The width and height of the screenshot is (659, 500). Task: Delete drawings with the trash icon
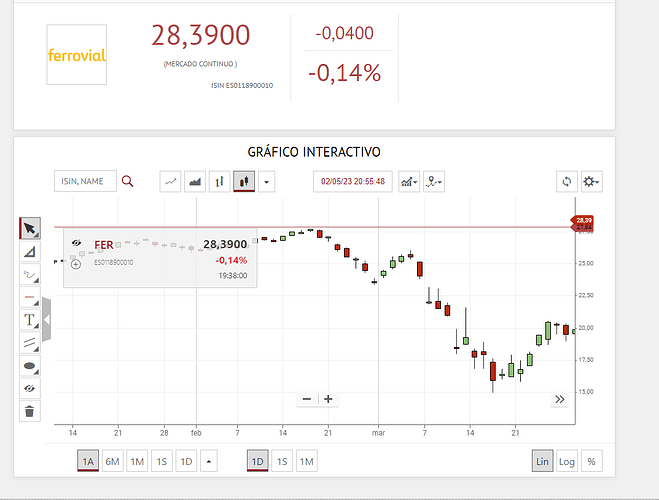30,411
